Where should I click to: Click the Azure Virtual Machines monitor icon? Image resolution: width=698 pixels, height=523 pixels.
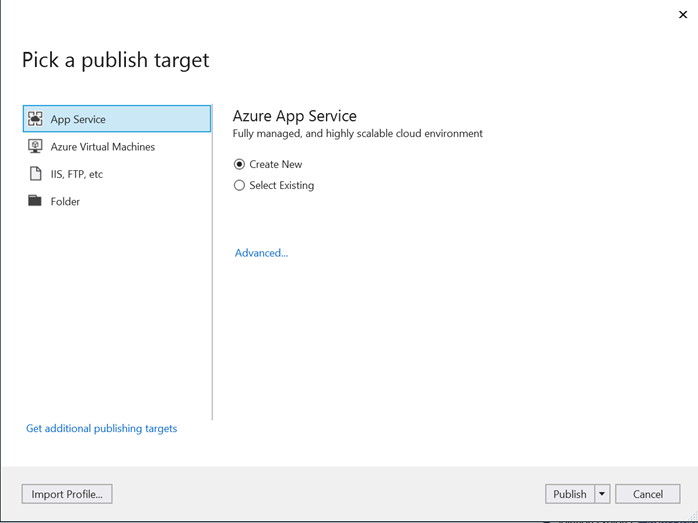click(x=35, y=147)
